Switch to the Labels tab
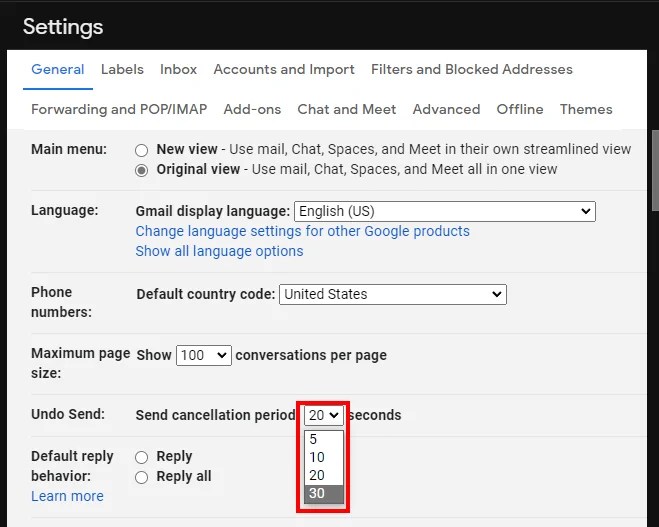 (x=122, y=69)
